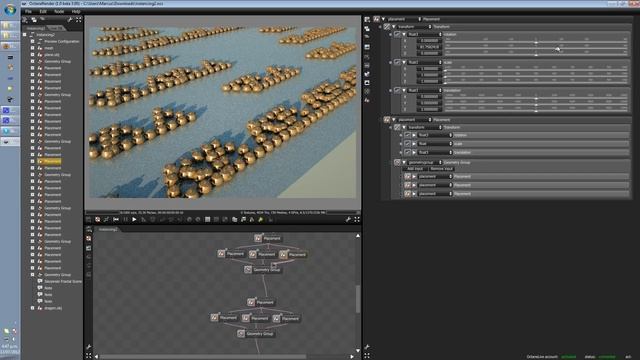Click the scale Y value field

pos(429,75)
